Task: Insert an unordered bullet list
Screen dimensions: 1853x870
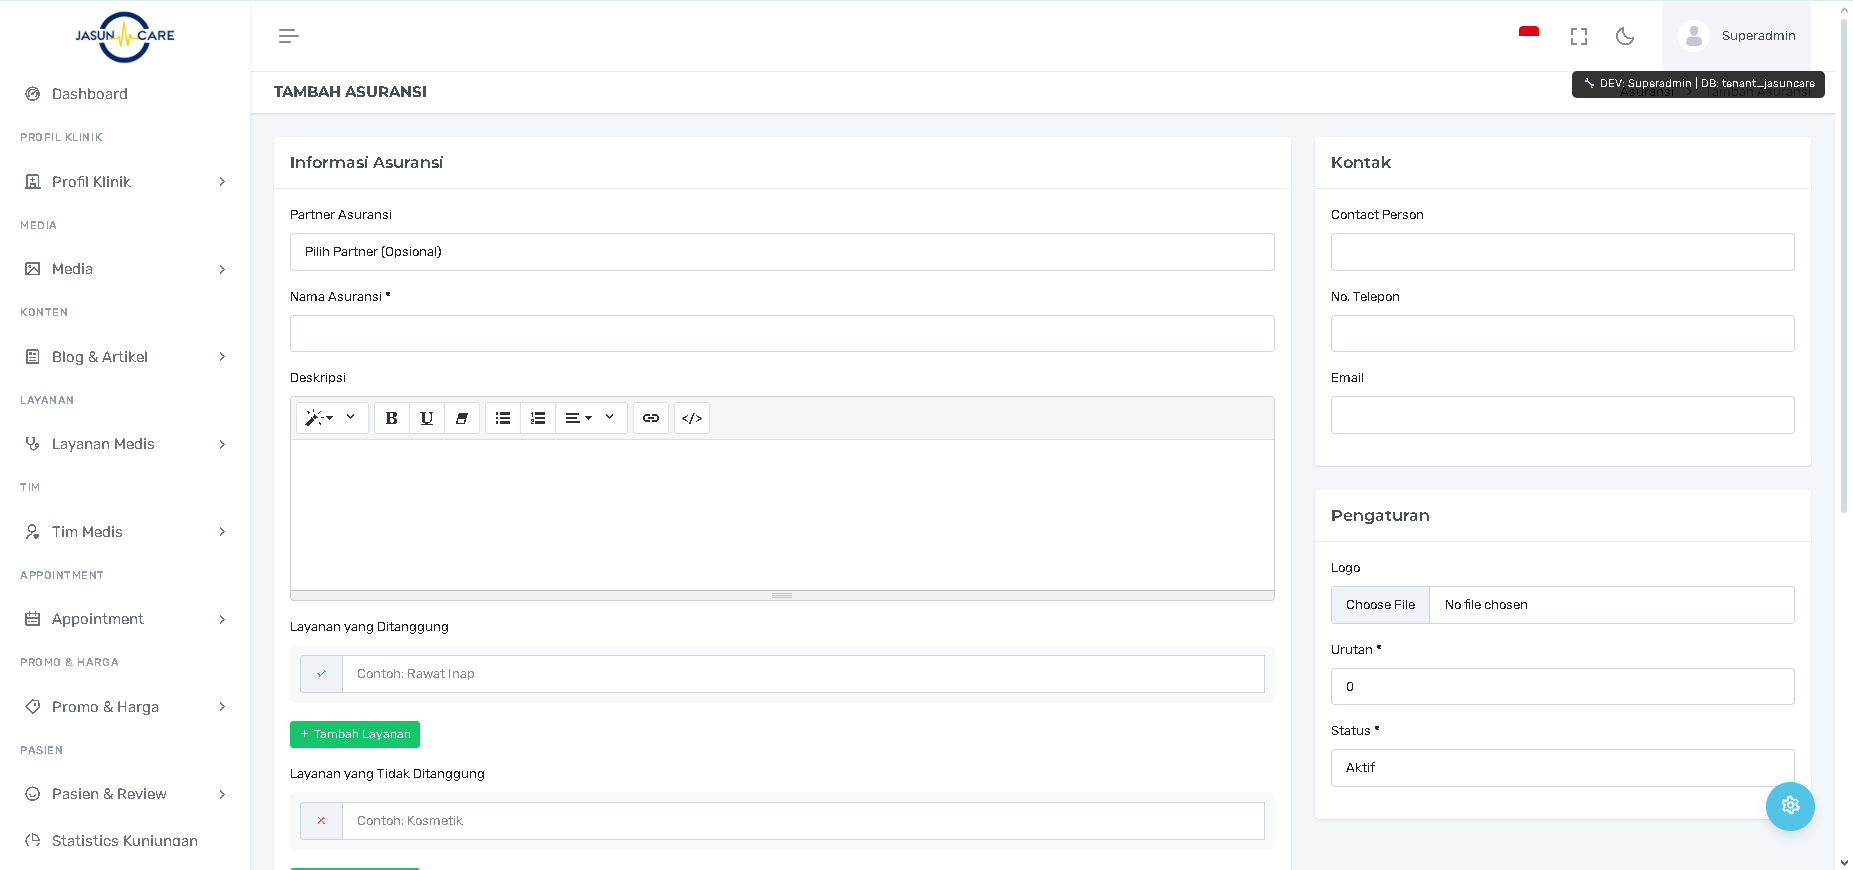Action: [503, 418]
